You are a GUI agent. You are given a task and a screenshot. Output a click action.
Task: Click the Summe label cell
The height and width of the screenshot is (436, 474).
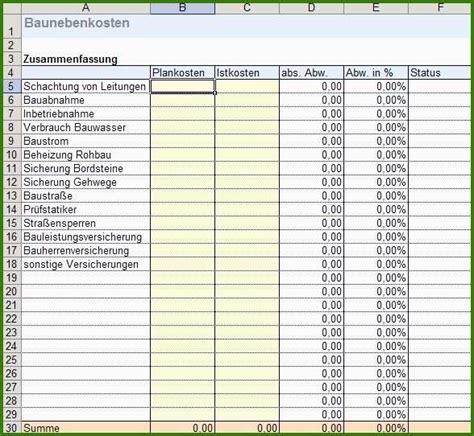(x=86, y=428)
